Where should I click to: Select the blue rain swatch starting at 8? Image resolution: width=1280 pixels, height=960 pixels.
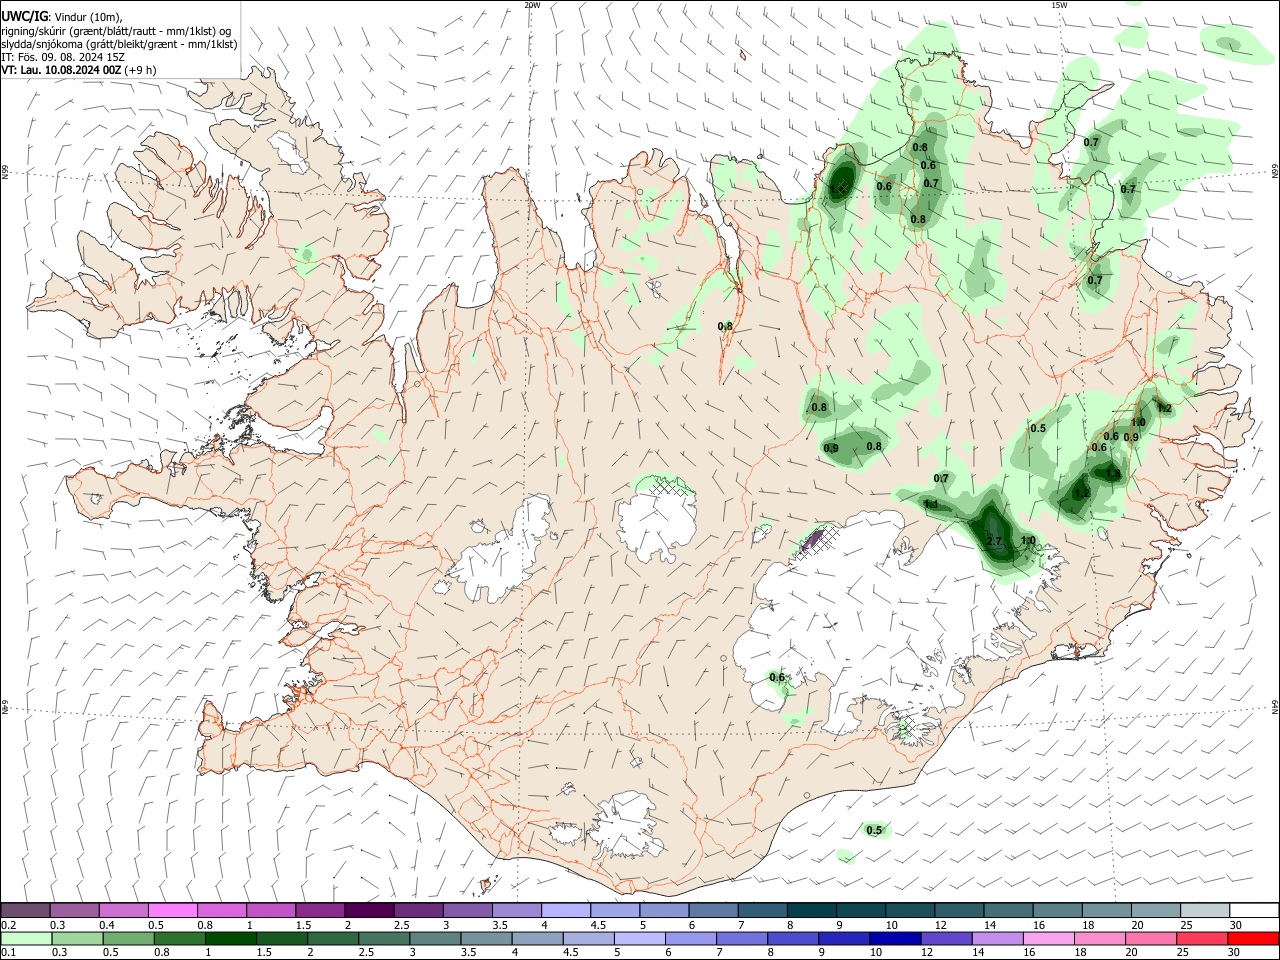click(x=793, y=938)
